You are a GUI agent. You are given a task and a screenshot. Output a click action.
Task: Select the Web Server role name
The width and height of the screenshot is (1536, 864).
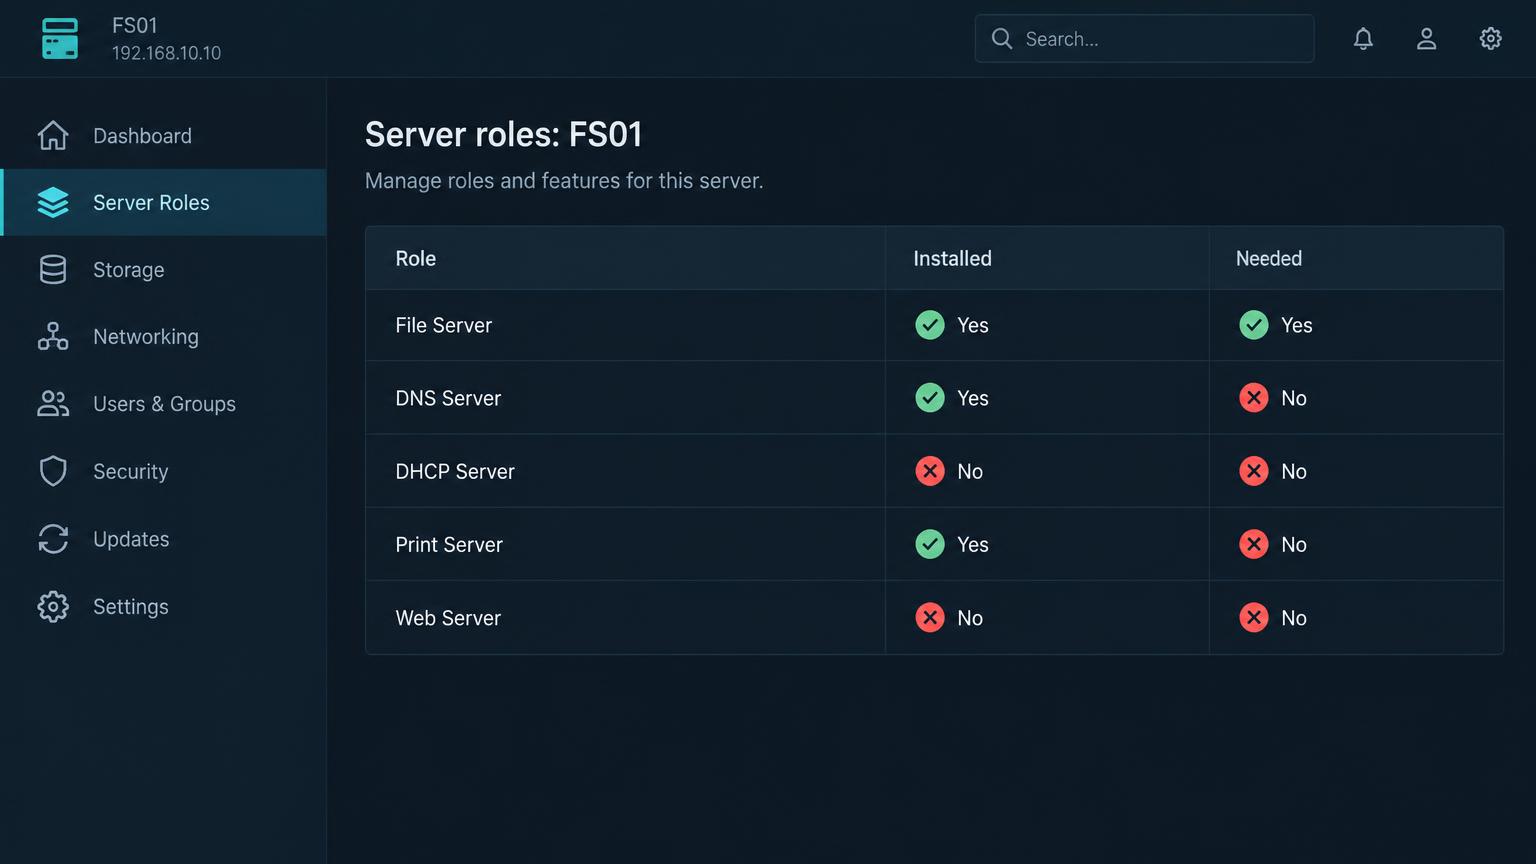(x=448, y=618)
